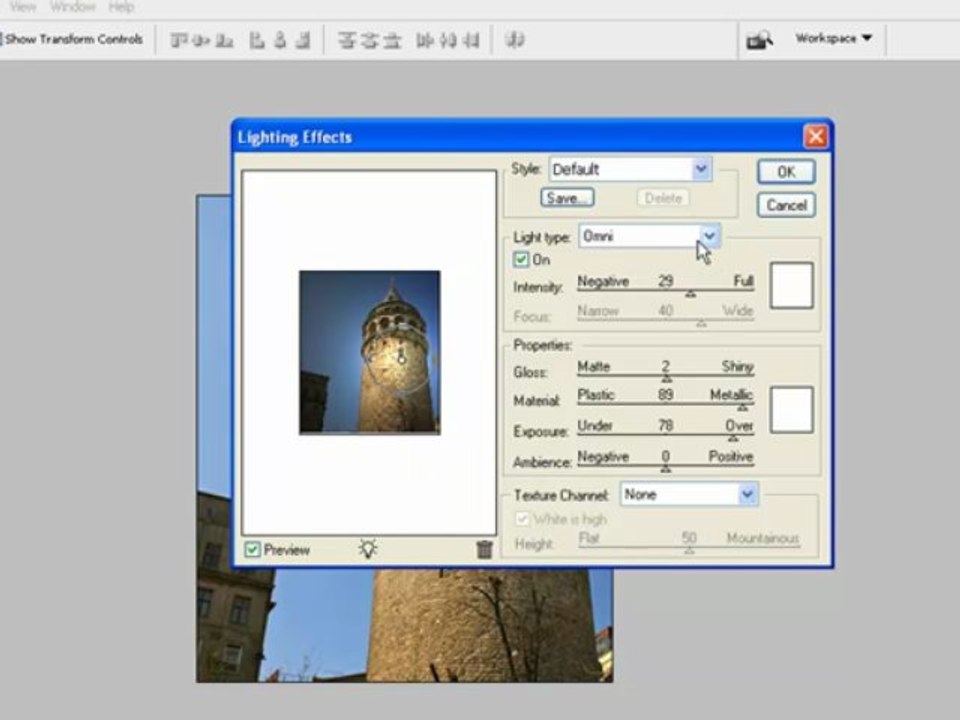Click the Intensity slider track

click(666, 291)
